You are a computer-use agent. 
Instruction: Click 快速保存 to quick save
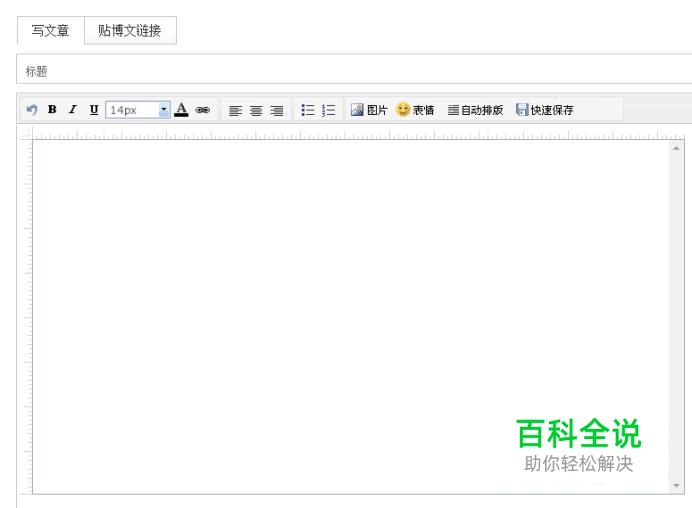click(x=545, y=110)
